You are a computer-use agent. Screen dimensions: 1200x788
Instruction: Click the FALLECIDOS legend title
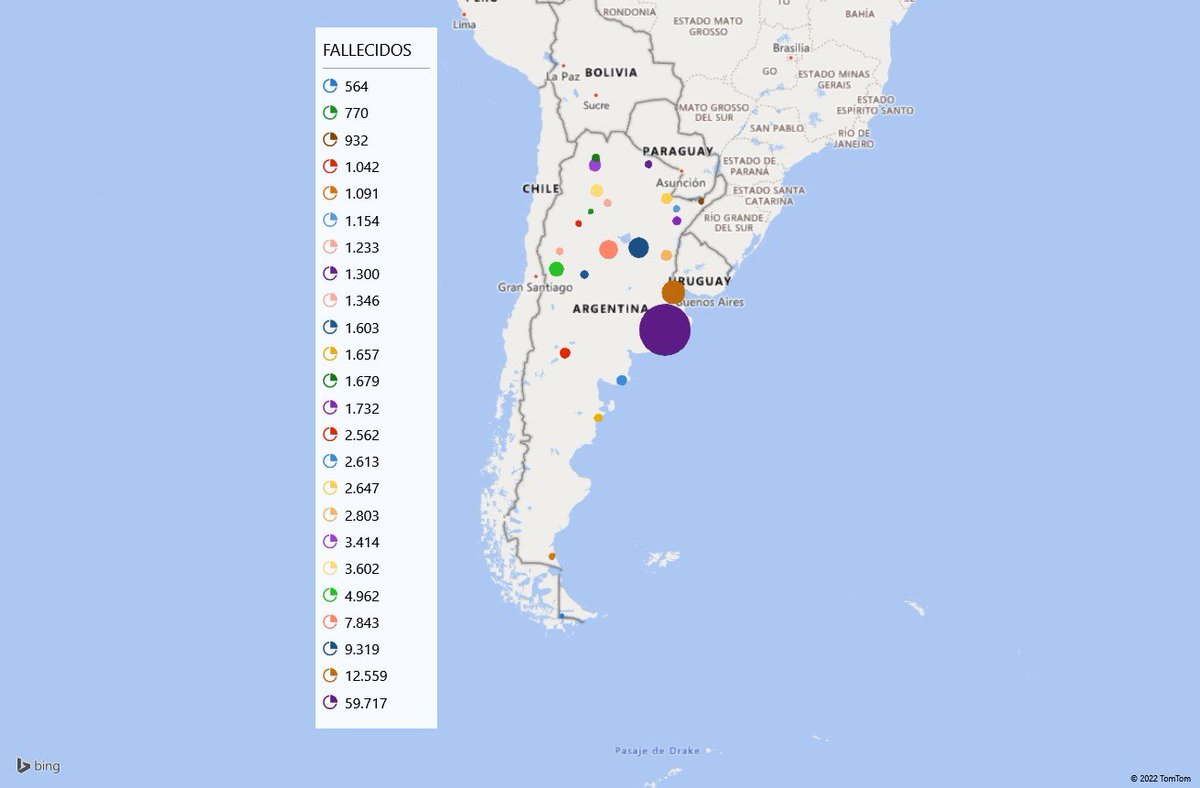tap(367, 50)
